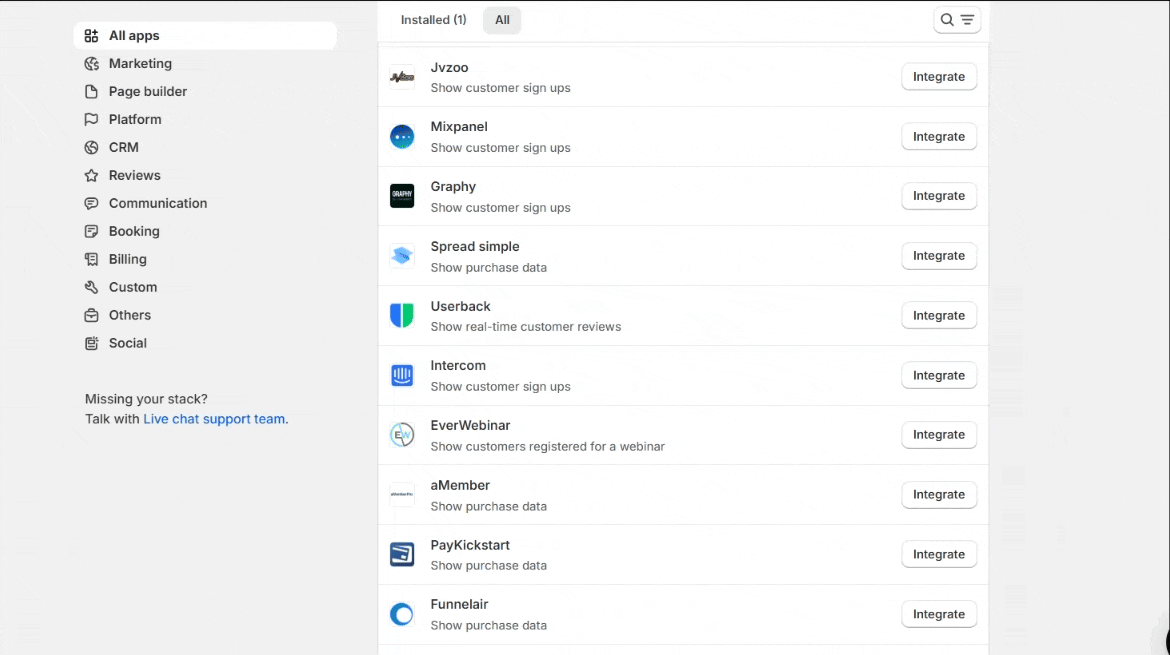Image resolution: width=1170 pixels, height=655 pixels.
Task: Click the PayKickstart app logo icon
Action: (x=402, y=555)
